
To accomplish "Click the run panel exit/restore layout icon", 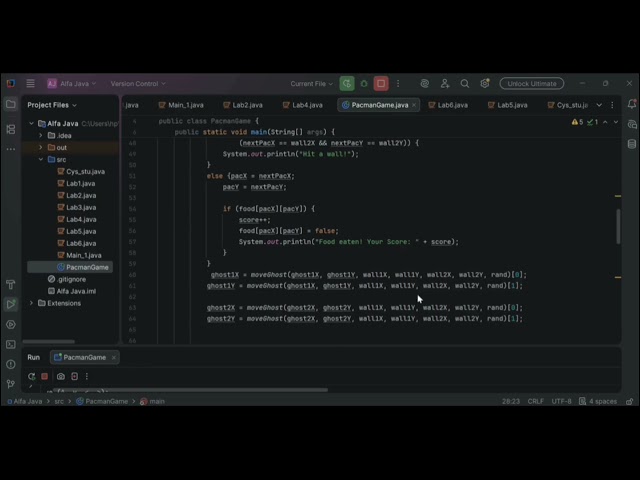I will (x=74, y=376).
